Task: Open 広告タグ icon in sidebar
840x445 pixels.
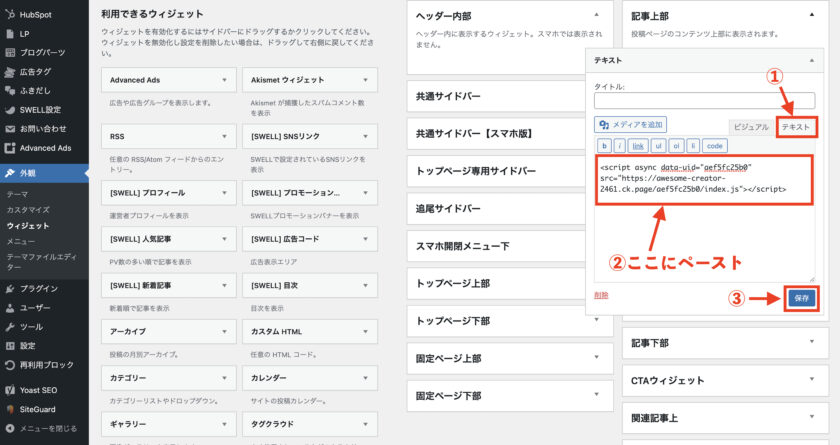Action: tap(10, 72)
